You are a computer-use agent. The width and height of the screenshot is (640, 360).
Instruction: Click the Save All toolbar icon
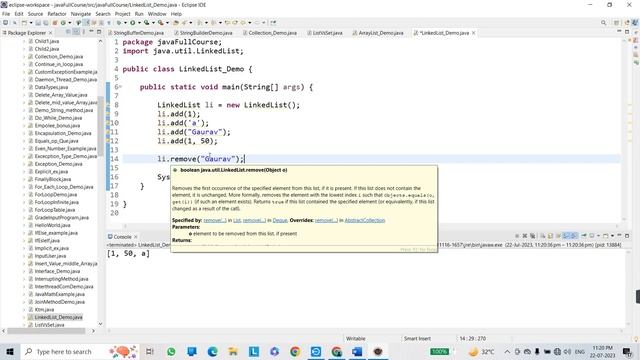[x=46, y=23]
